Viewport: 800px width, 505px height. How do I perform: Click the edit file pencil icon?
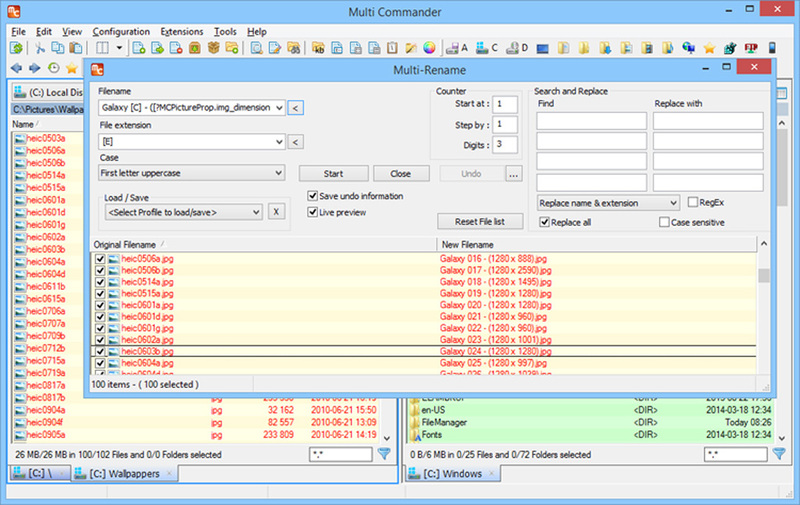[x=275, y=48]
